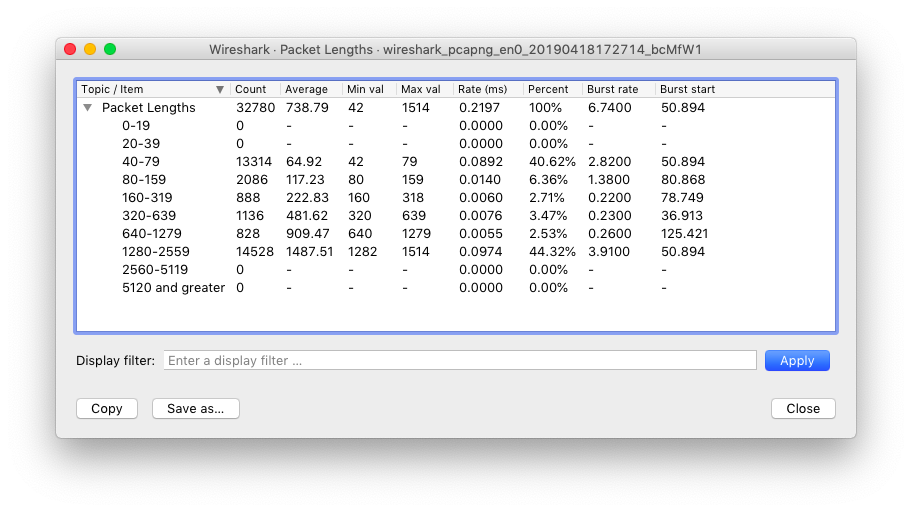Click burst rate value 3.9100
The image size is (912, 512).
[609, 252]
